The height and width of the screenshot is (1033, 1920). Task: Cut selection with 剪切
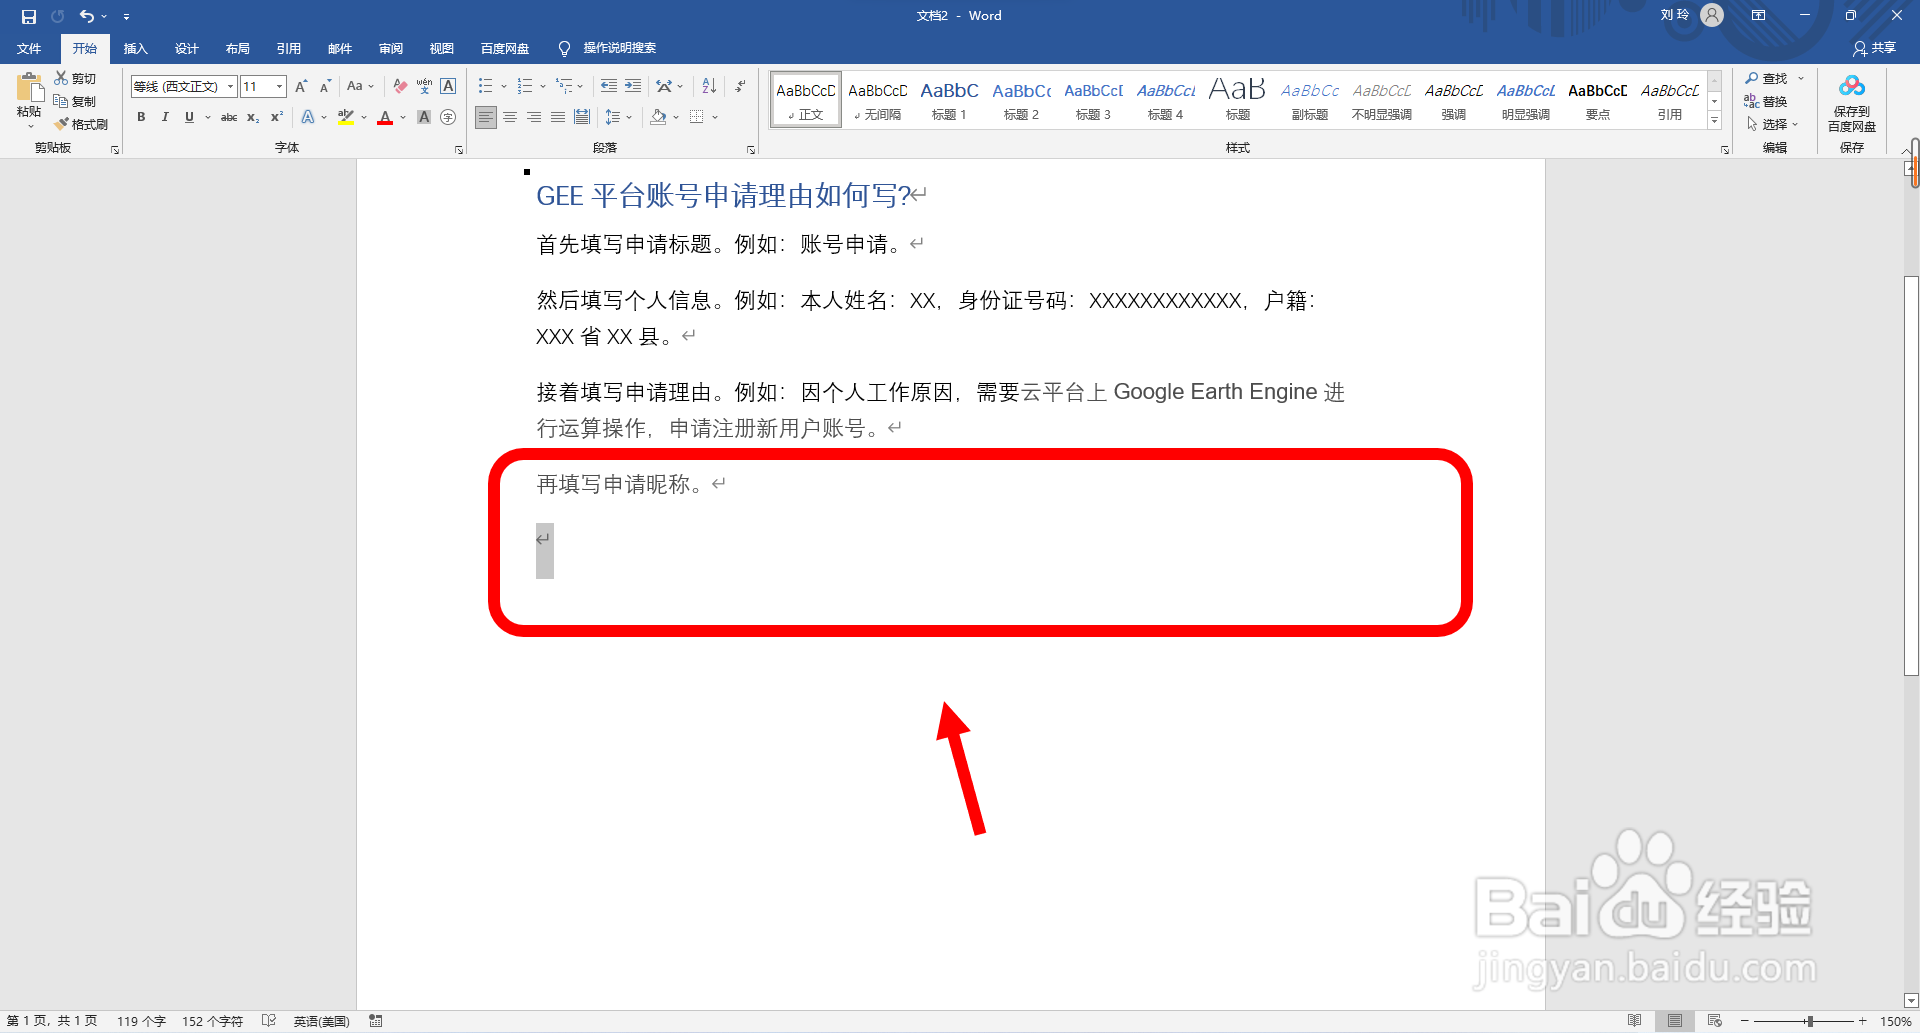(x=75, y=78)
